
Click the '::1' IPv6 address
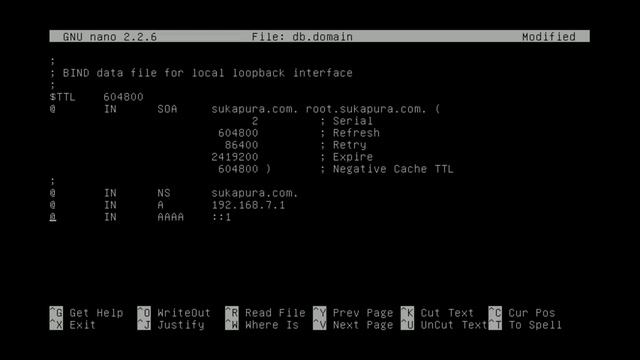coord(221,217)
